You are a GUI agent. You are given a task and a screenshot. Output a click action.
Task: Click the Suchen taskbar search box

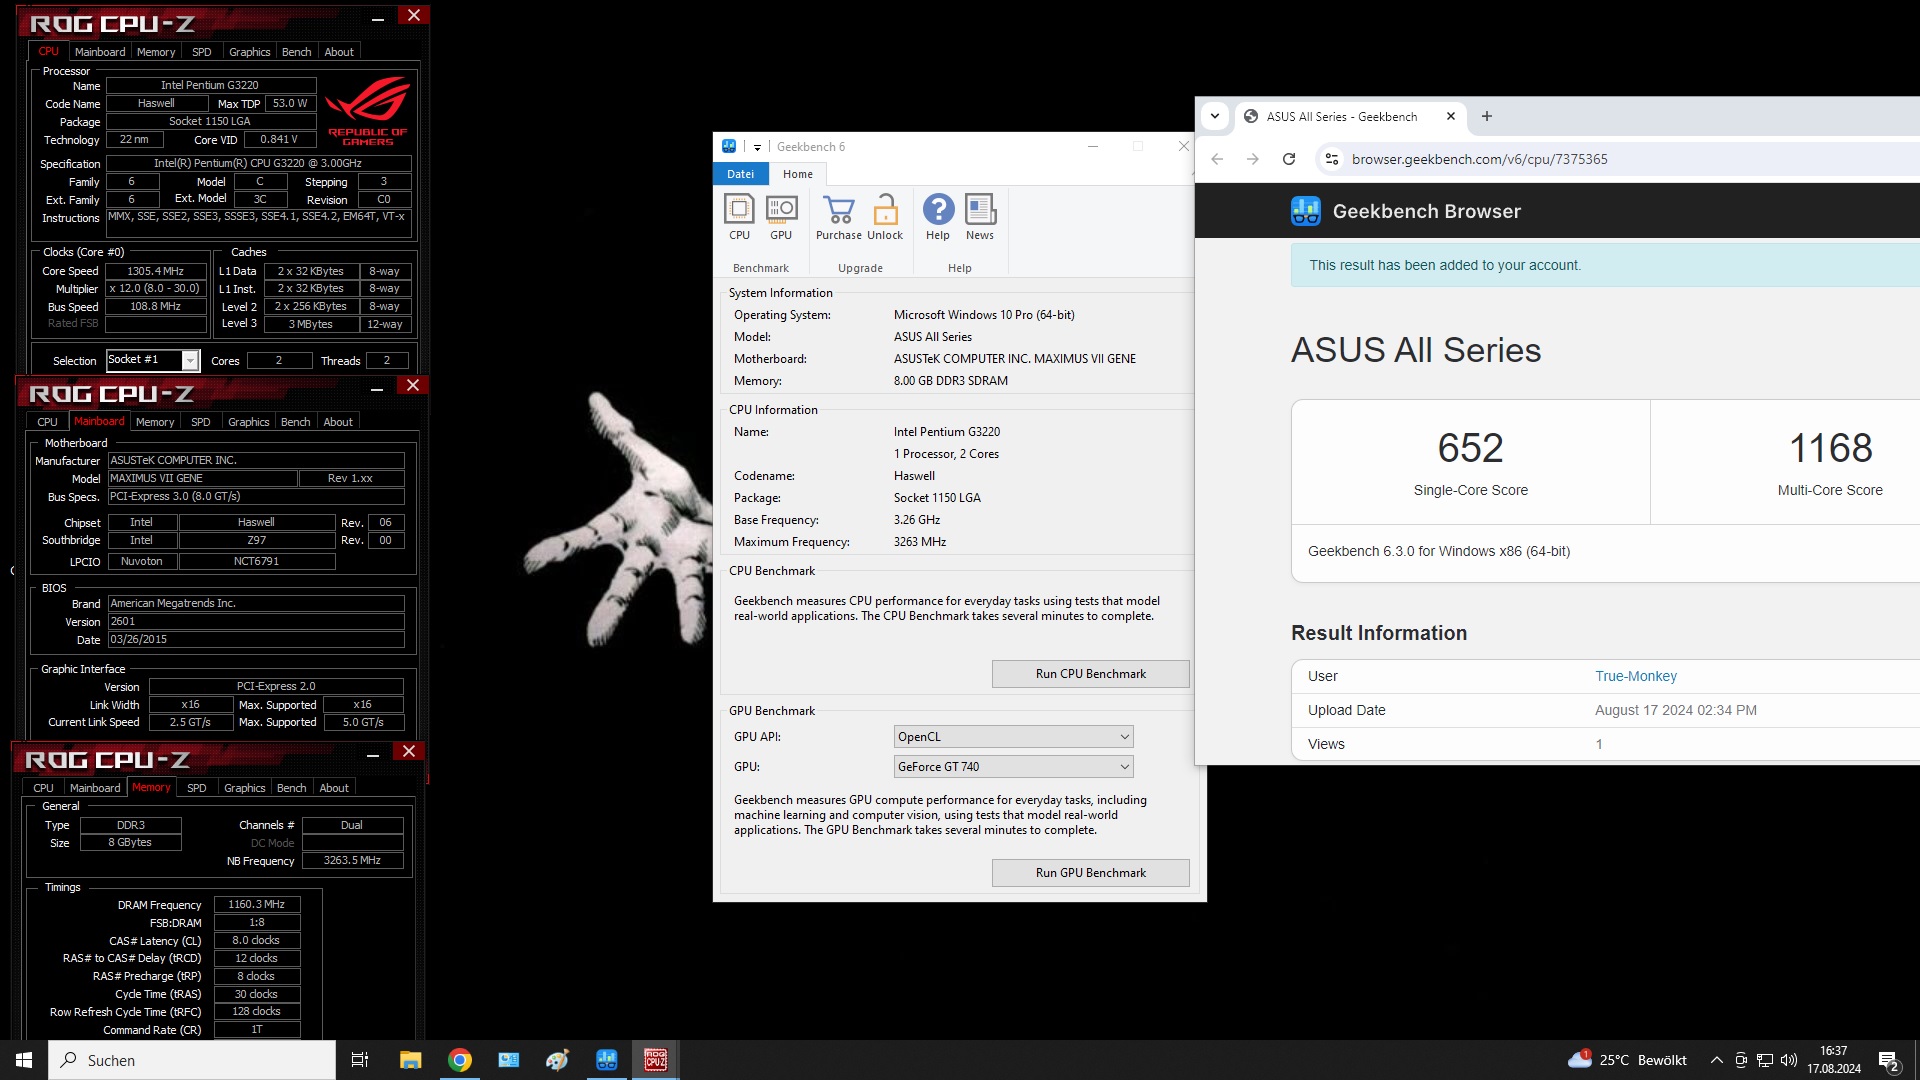tap(192, 1060)
